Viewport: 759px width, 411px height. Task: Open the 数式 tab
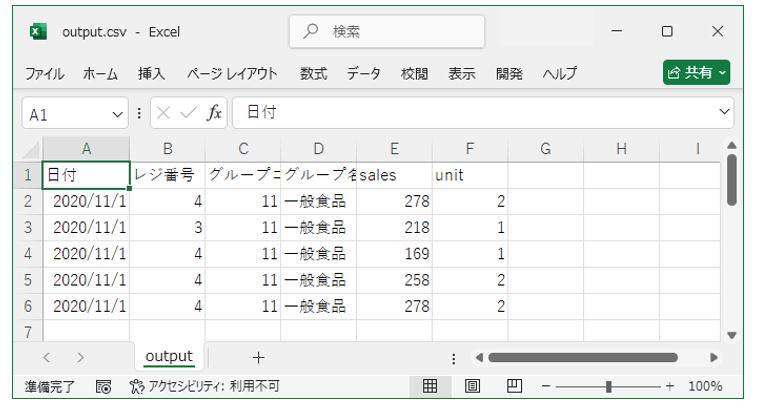(314, 74)
